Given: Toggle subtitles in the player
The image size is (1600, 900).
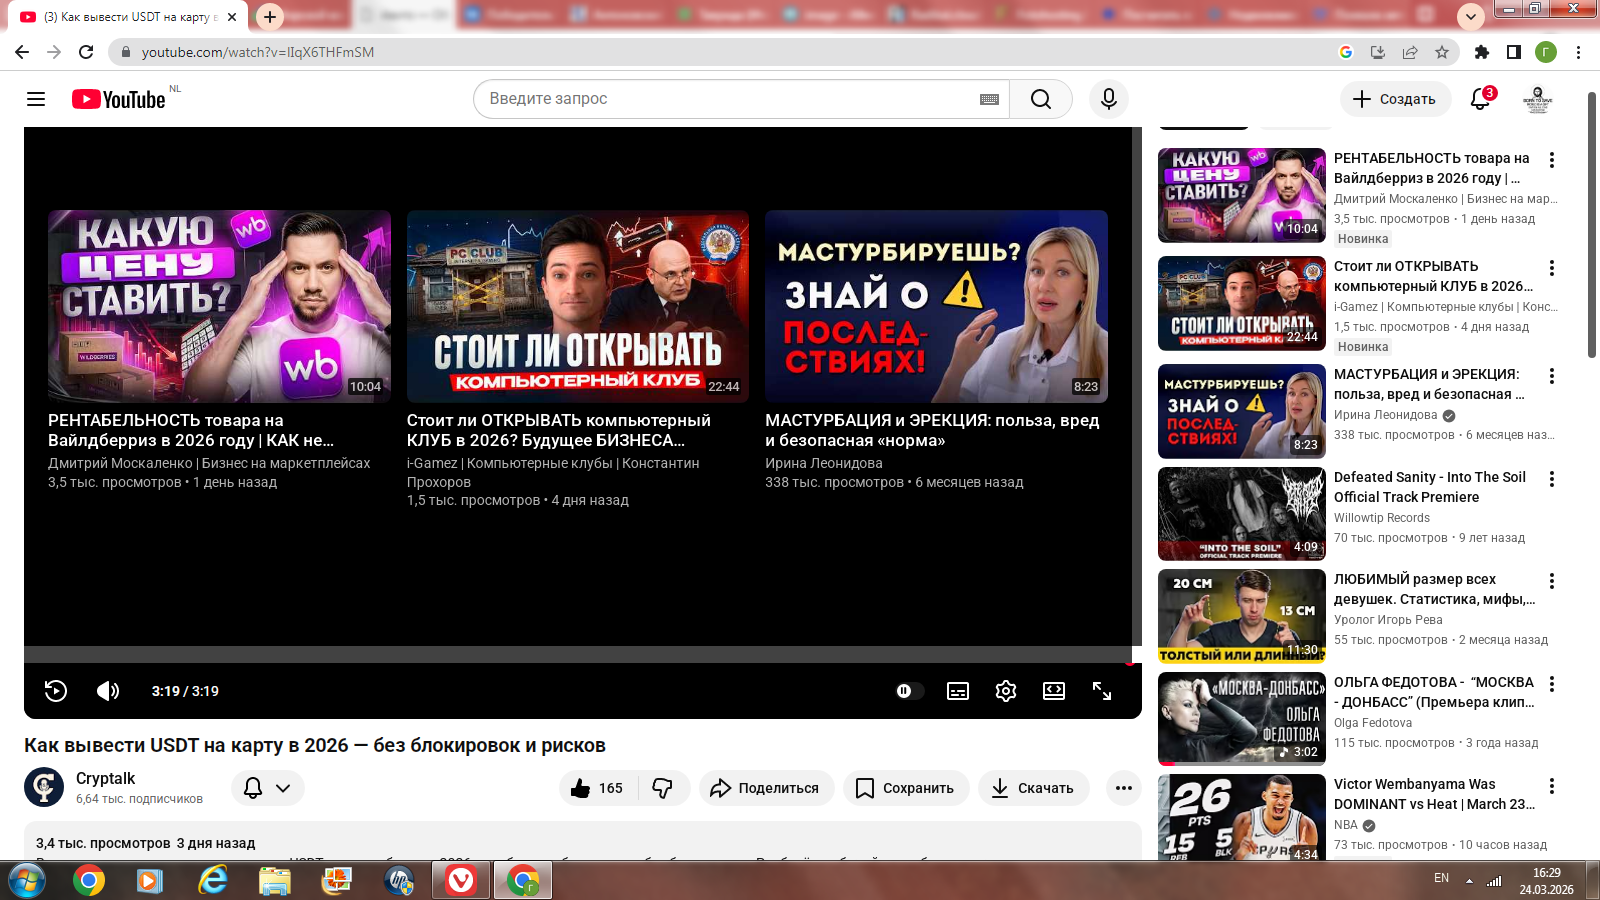Looking at the screenshot, I should (x=958, y=691).
